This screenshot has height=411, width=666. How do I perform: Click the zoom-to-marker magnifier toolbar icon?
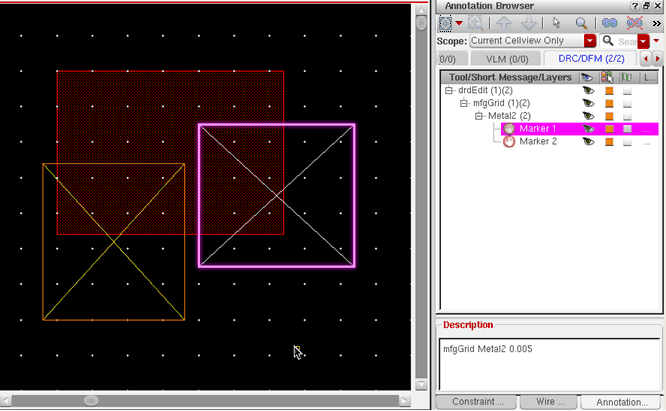click(x=581, y=23)
